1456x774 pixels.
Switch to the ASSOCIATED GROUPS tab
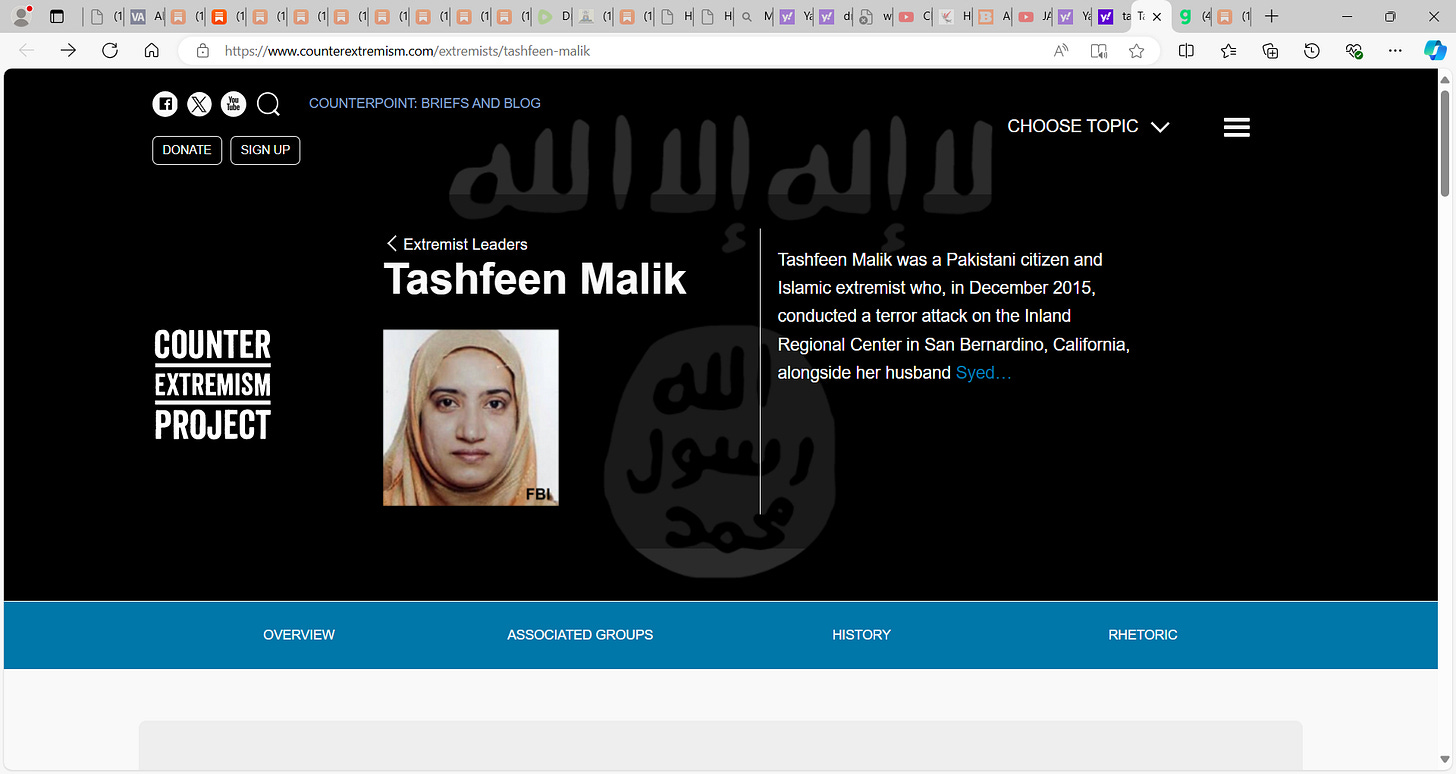coord(580,635)
